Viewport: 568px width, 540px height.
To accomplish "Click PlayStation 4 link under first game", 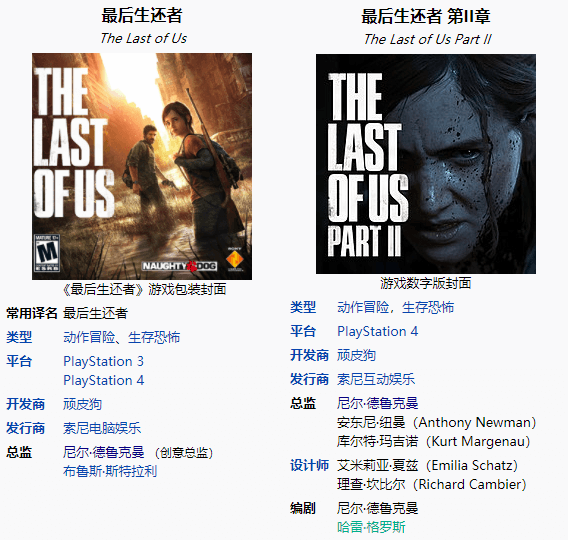I will pos(103,380).
